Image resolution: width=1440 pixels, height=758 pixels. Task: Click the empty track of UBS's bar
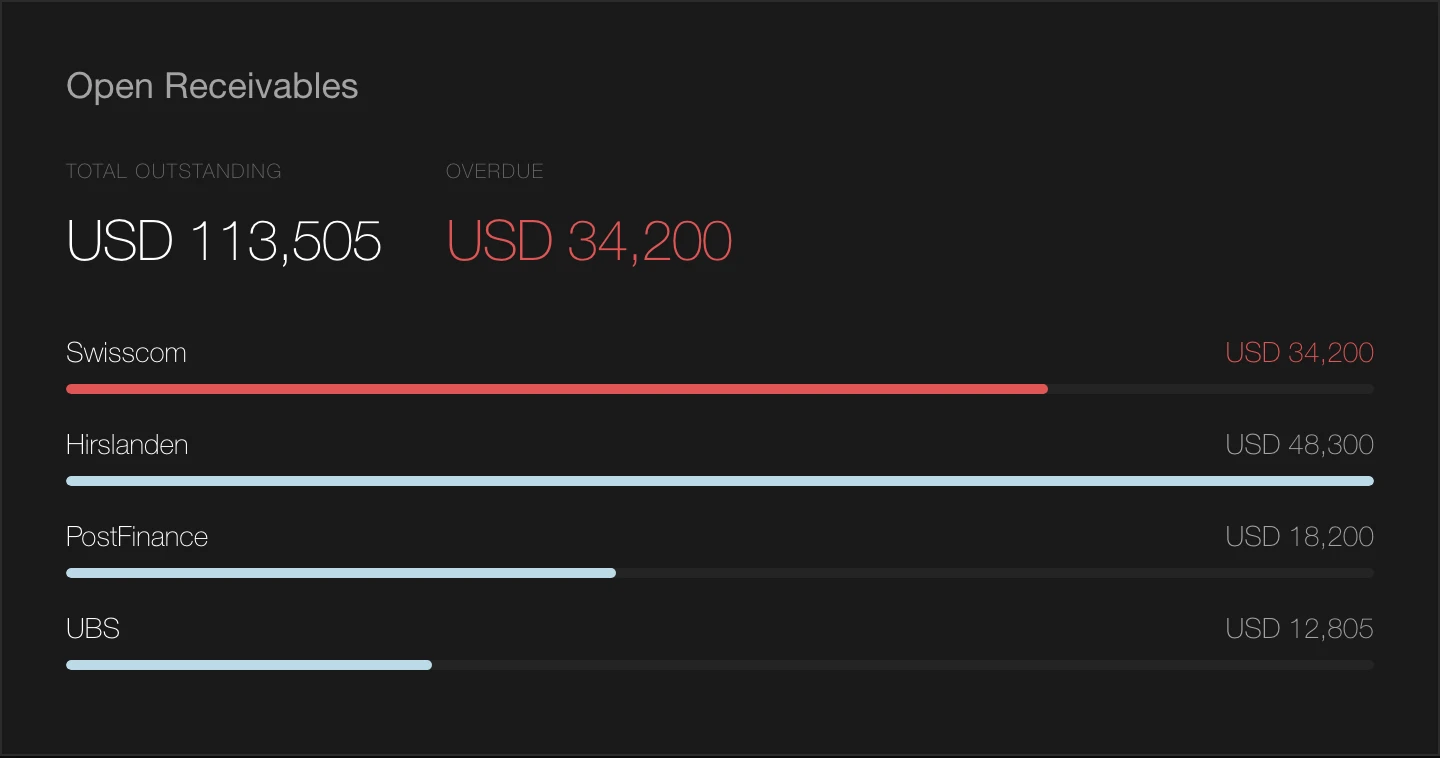(903, 665)
